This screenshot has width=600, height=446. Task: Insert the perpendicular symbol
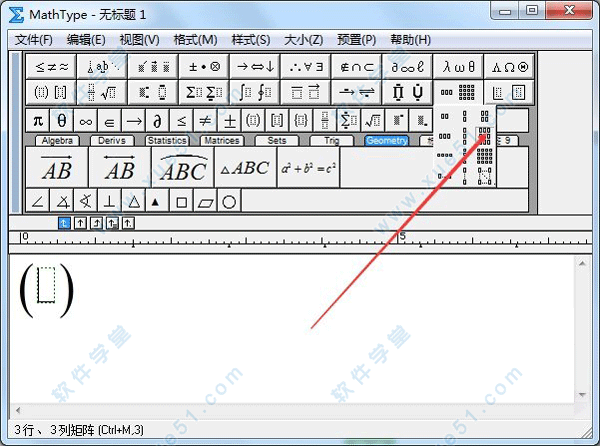(x=109, y=200)
